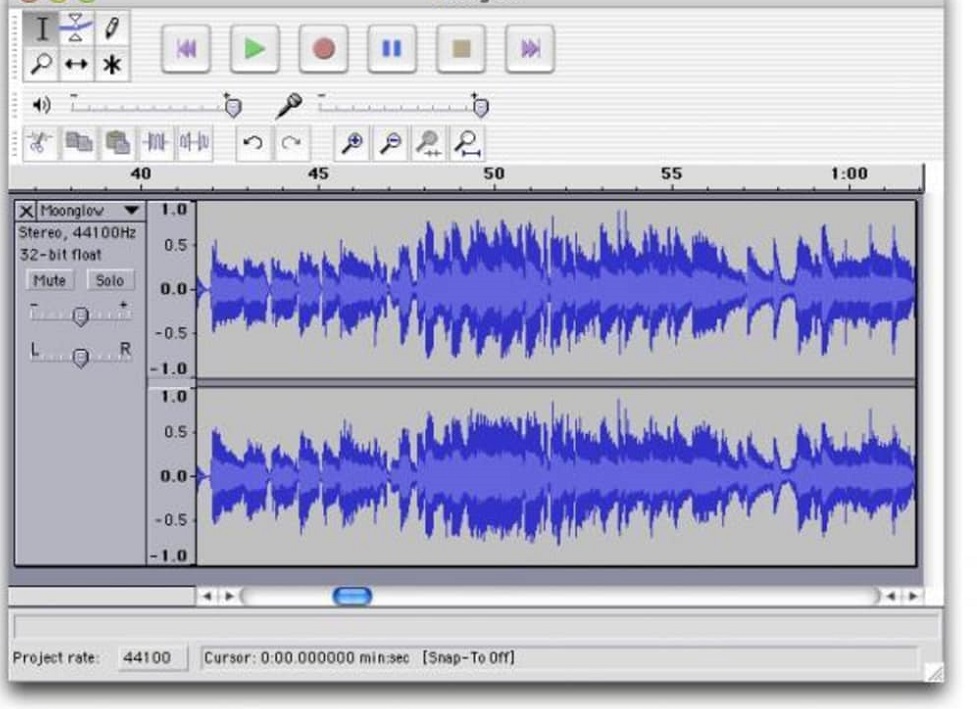This screenshot has width=977, height=709.
Task: Click the Project rate field 44100
Action: coord(152,658)
